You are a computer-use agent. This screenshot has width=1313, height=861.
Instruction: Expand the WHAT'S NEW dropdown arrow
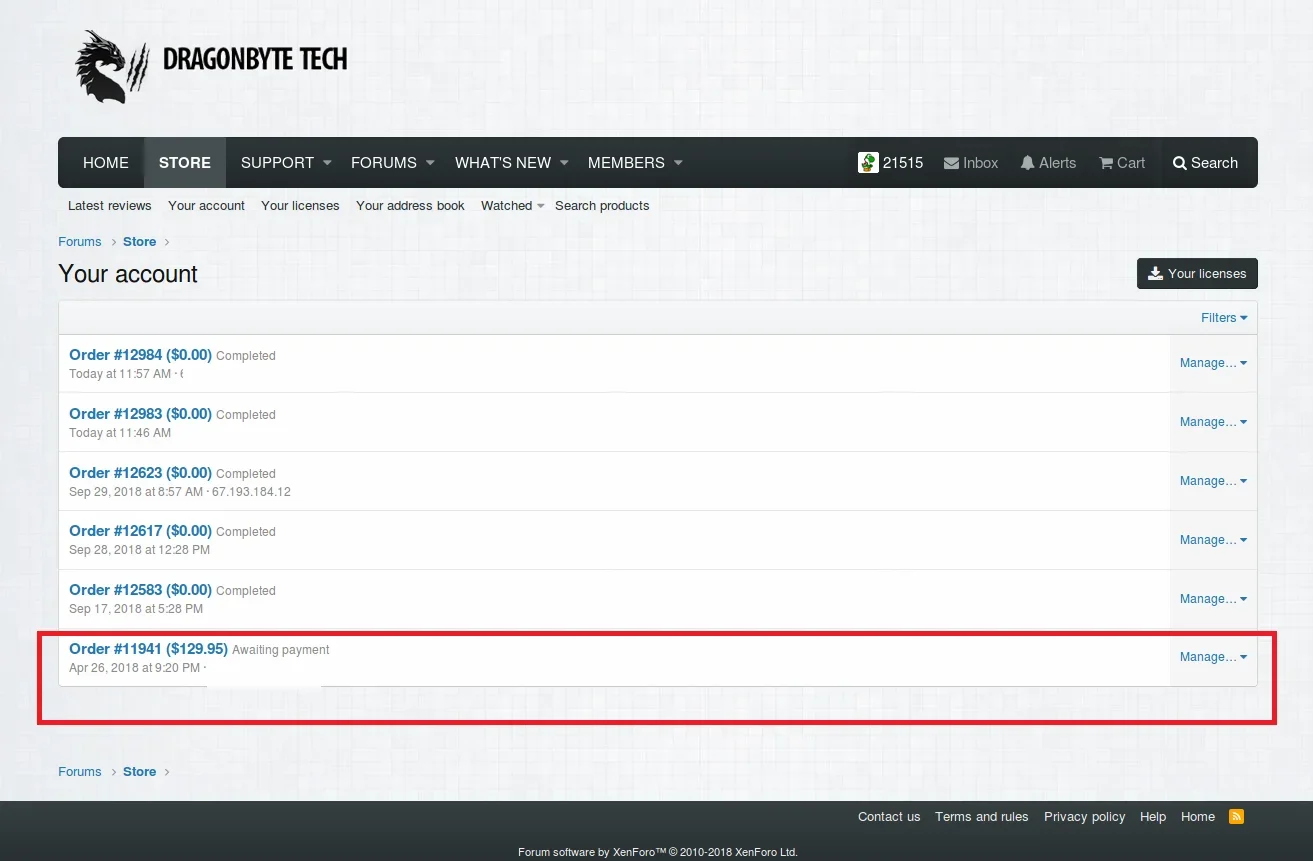[564, 163]
